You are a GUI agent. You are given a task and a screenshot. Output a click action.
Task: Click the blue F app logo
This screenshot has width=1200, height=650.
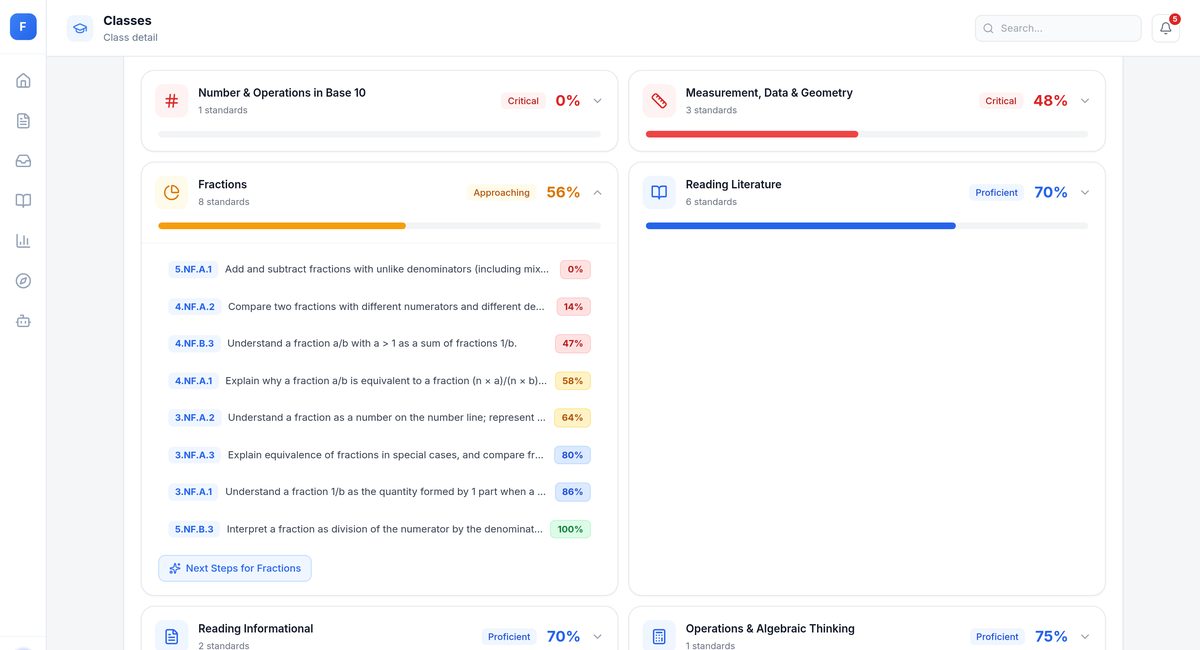point(23,27)
